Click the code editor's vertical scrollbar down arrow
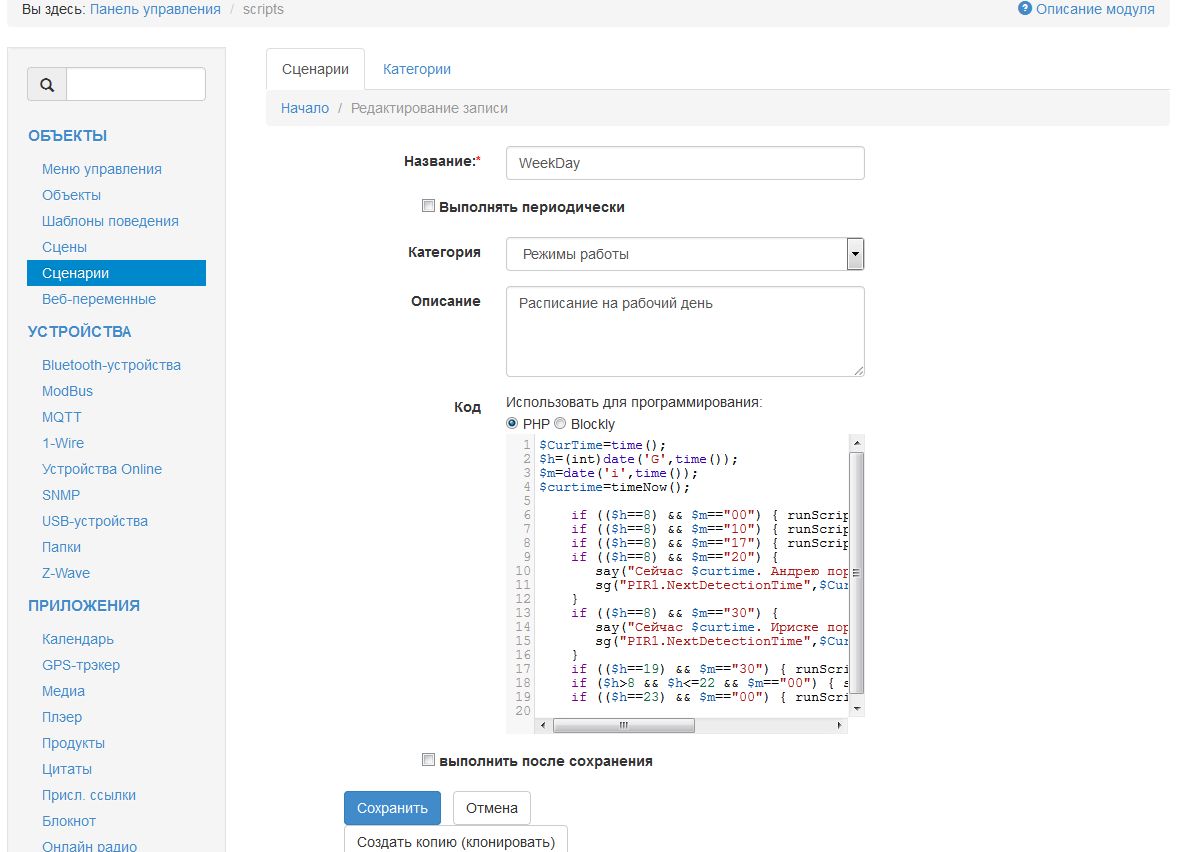Image resolution: width=1180 pixels, height=852 pixels. (x=856, y=707)
